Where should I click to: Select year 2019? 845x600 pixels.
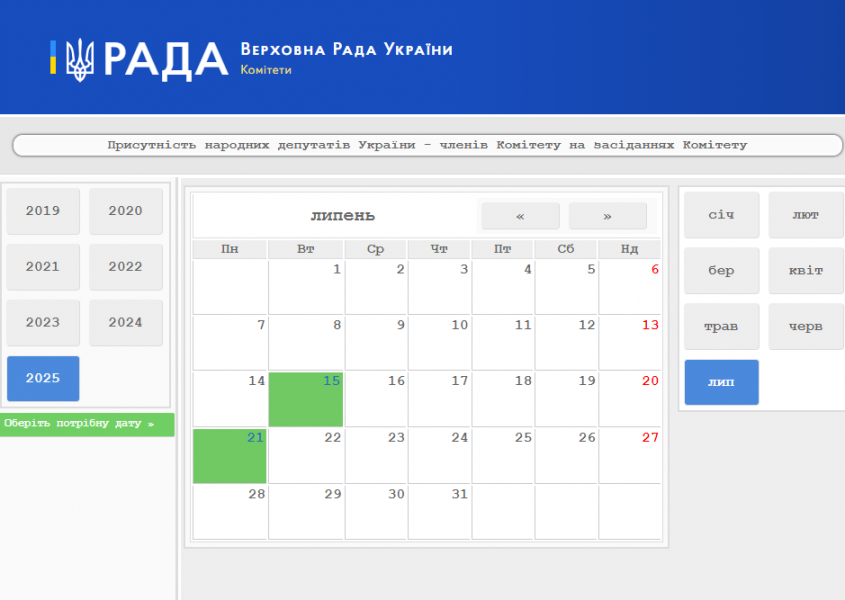[x=43, y=211]
